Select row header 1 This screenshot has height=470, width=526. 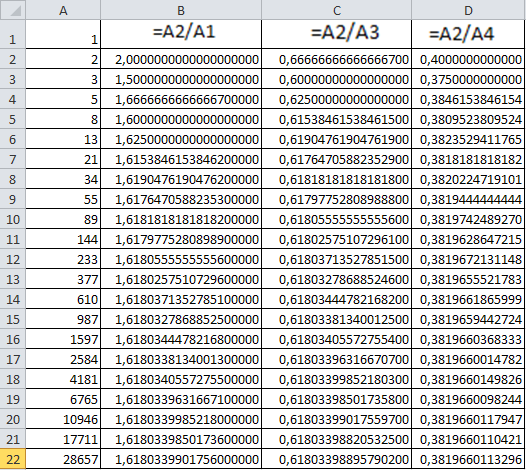click(13, 34)
